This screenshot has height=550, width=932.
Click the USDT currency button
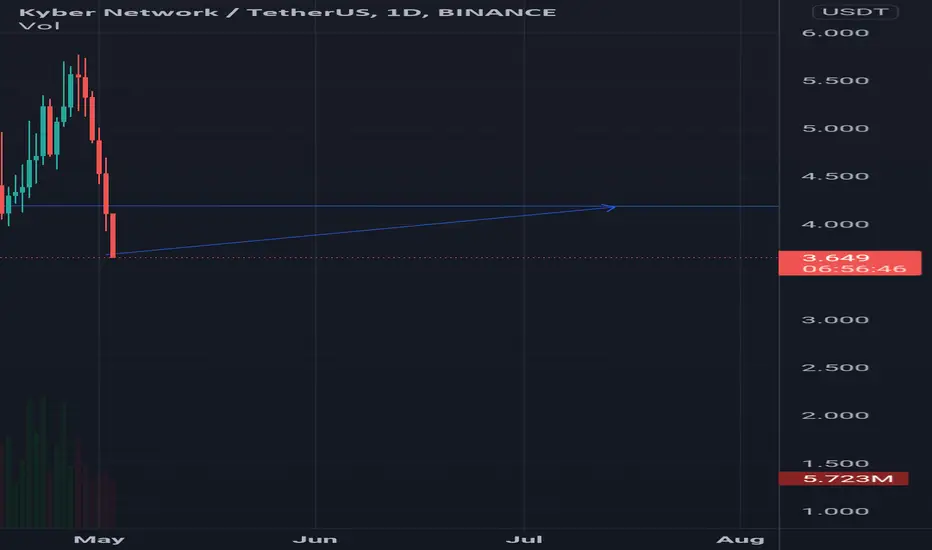point(855,12)
